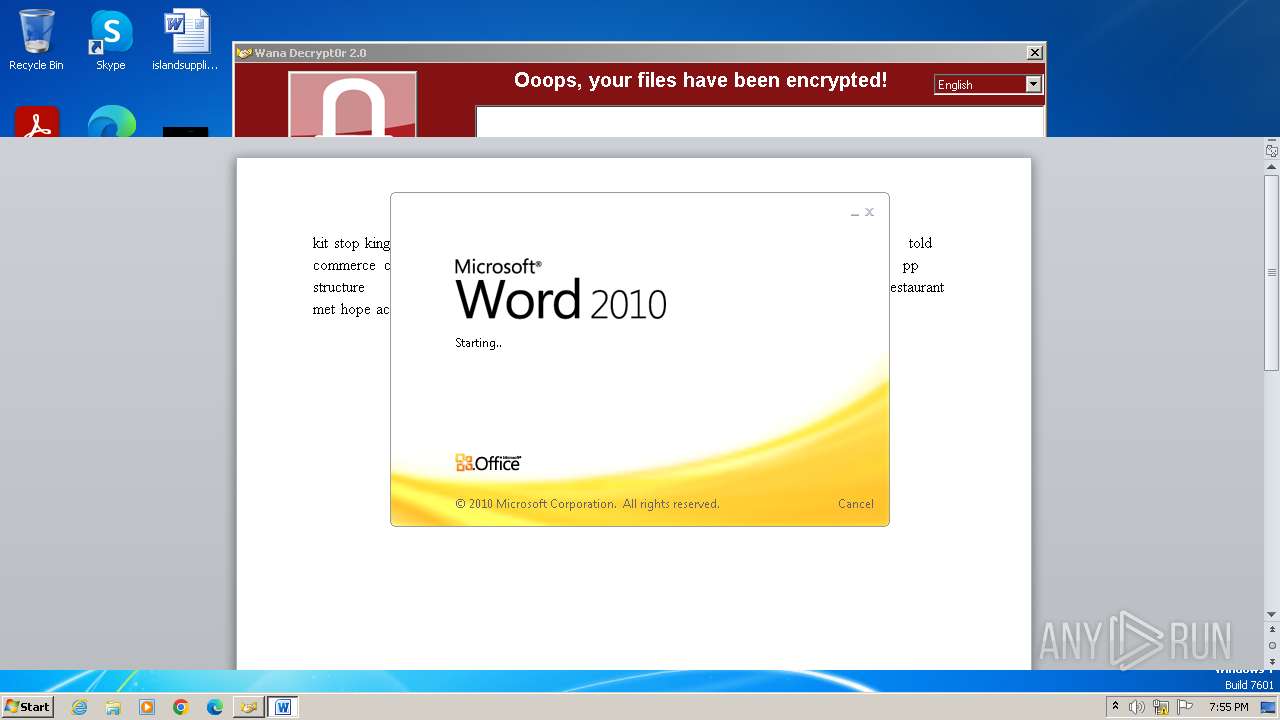Viewport: 1280px width, 720px height.
Task: Open File Explorer from taskbar
Action: [113, 707]
